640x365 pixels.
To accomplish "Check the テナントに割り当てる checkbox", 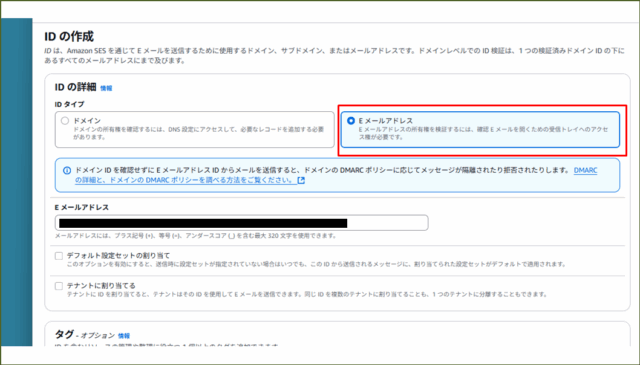I will coord(59,286).
